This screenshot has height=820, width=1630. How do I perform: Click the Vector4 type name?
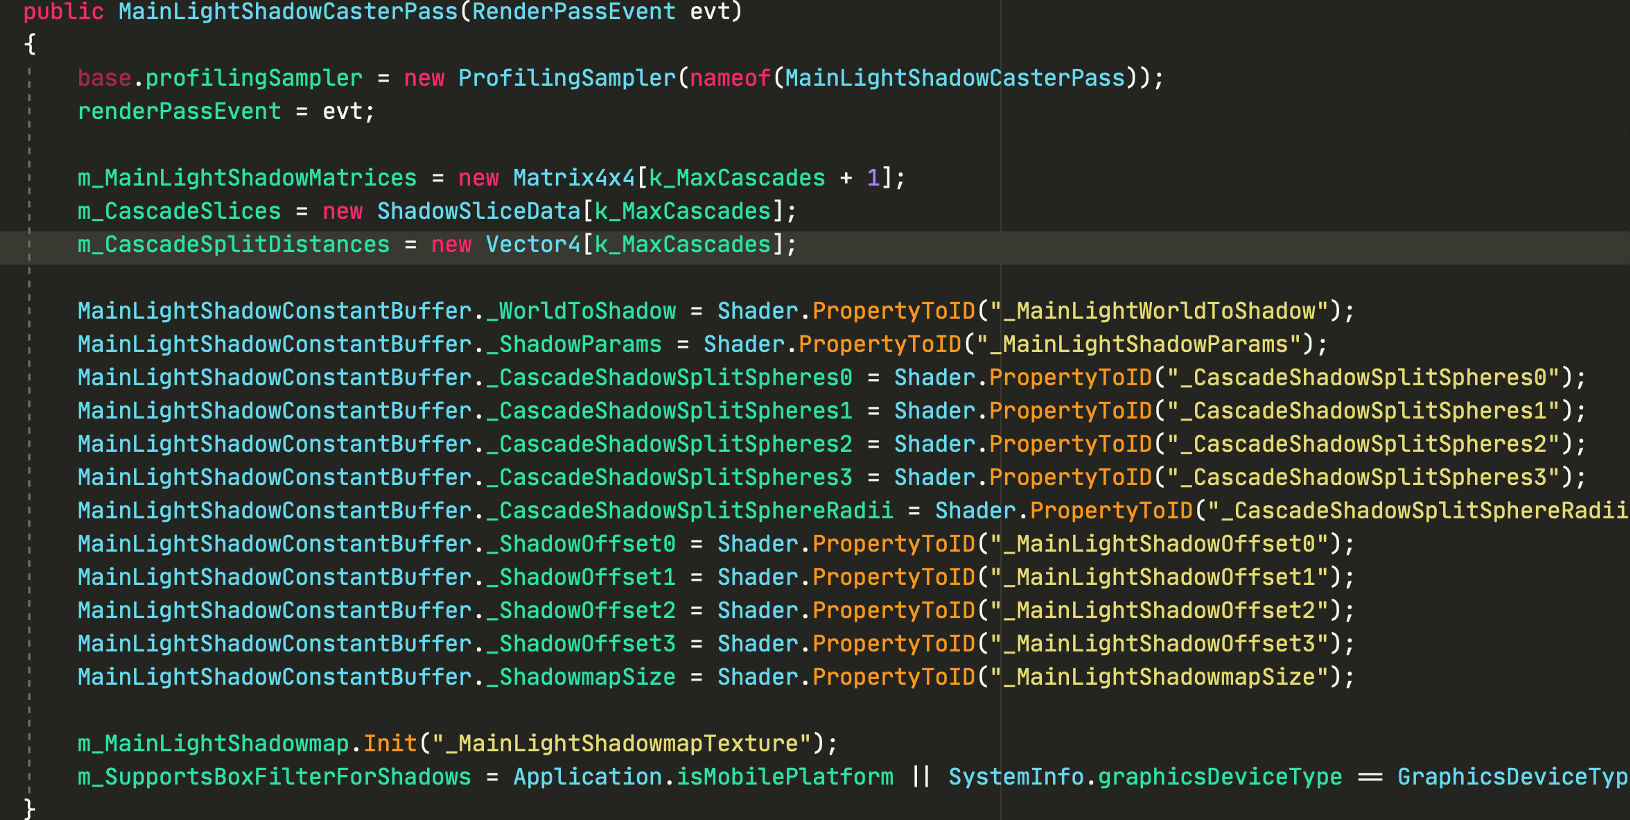533,244
